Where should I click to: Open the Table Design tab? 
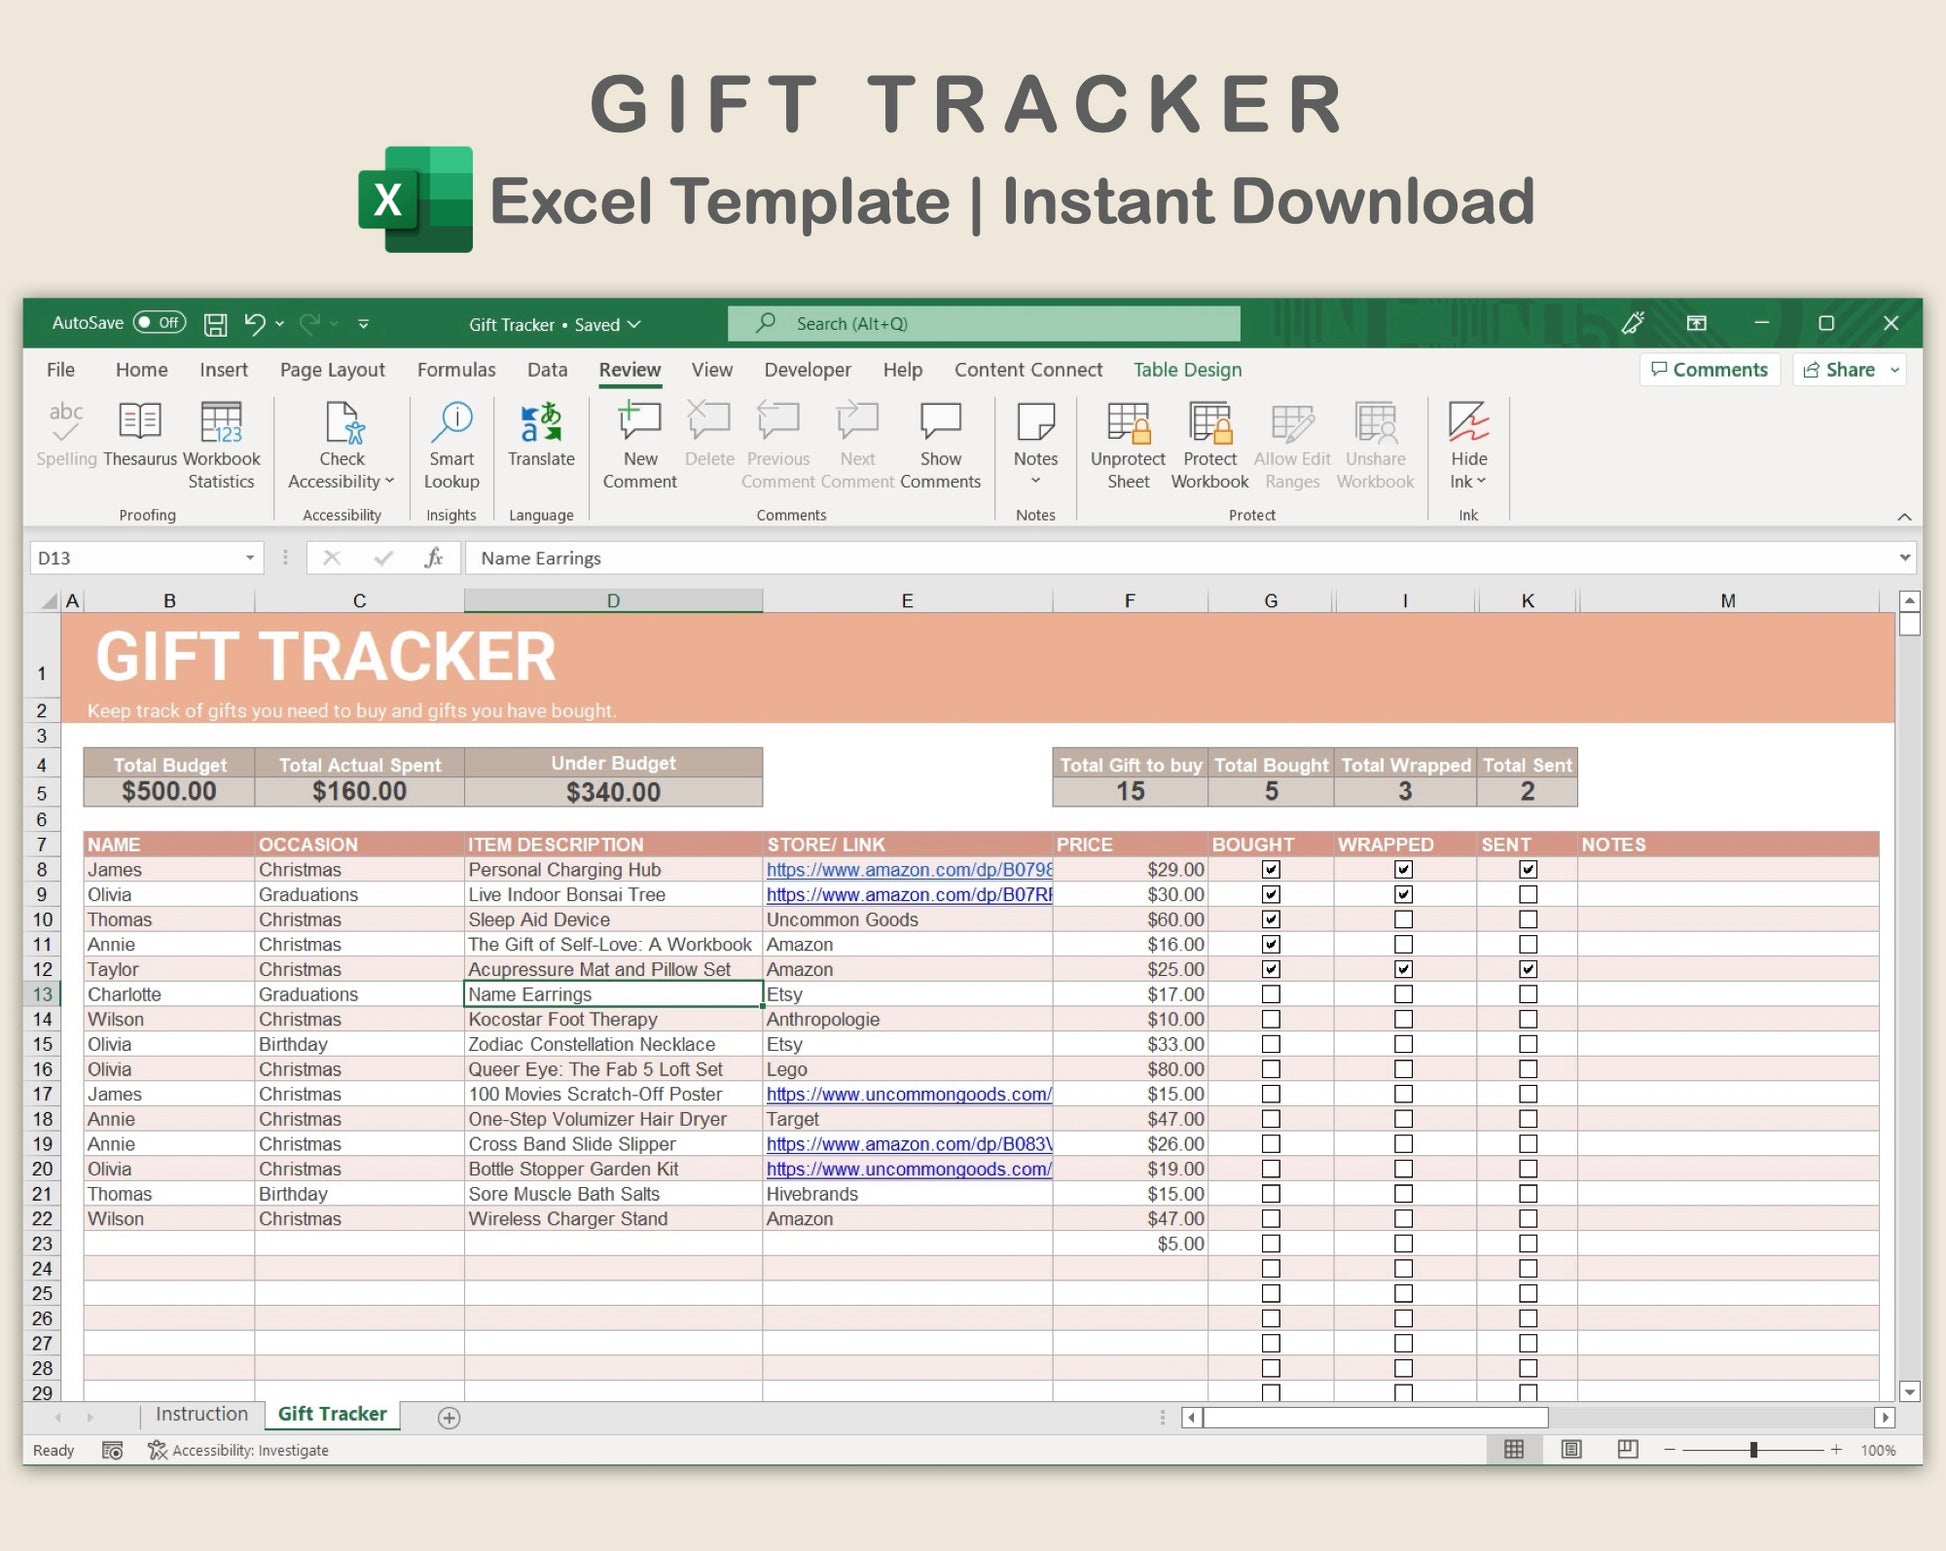pos(1187,370)
